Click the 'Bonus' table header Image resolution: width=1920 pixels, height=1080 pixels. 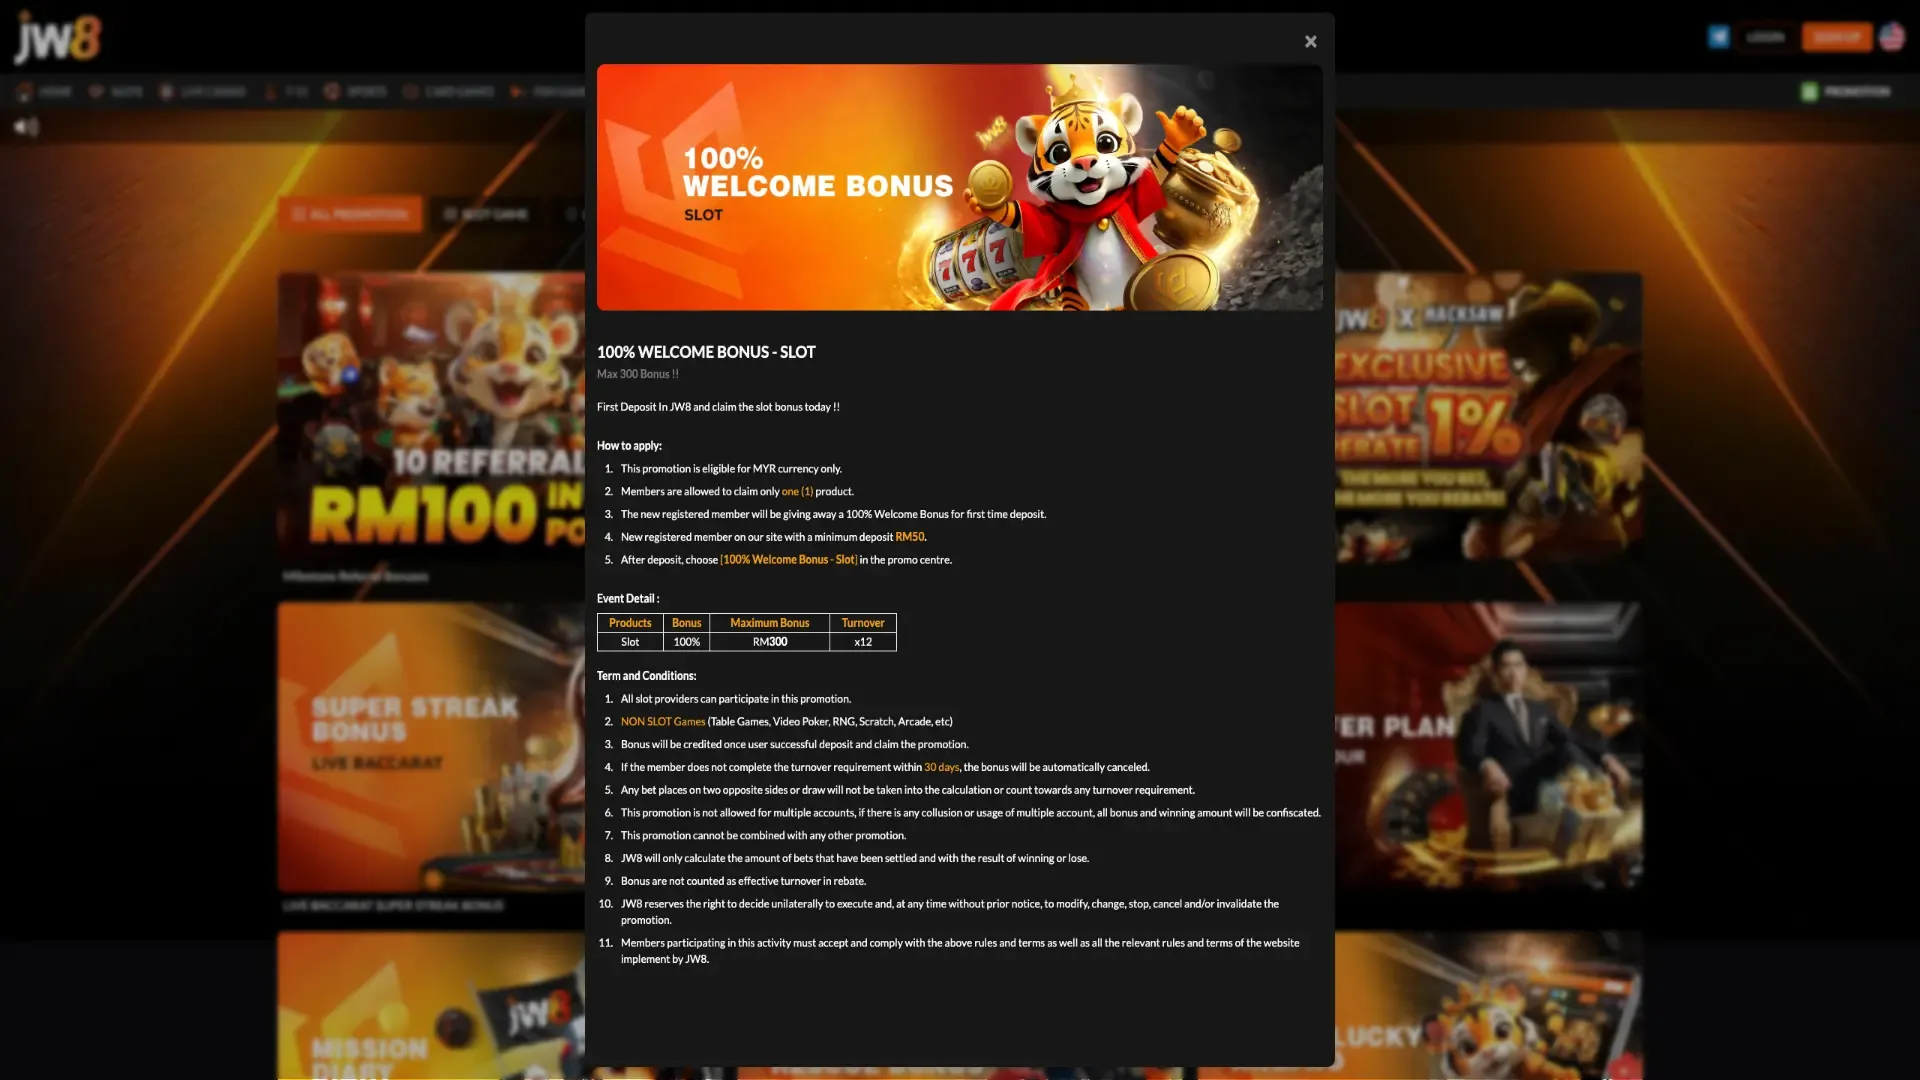coord(686,623)
